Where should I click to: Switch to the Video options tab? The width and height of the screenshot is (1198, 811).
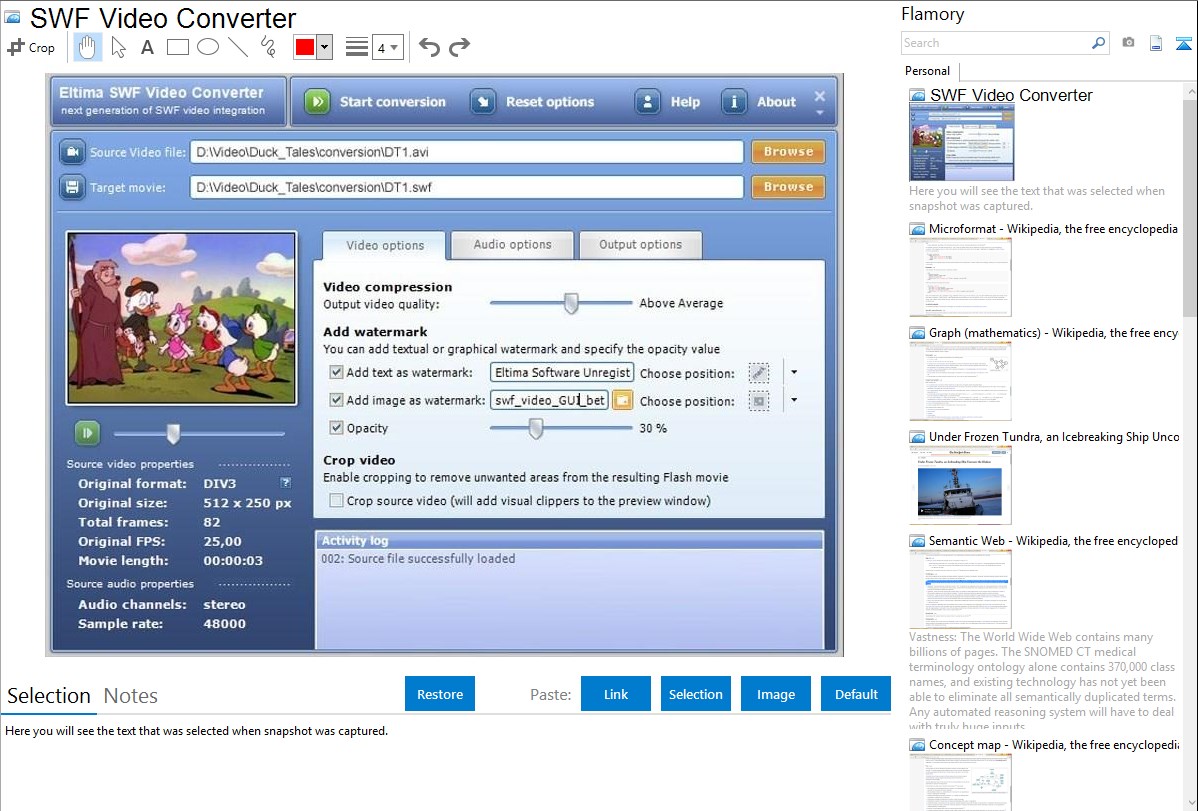tap(384, 245)
